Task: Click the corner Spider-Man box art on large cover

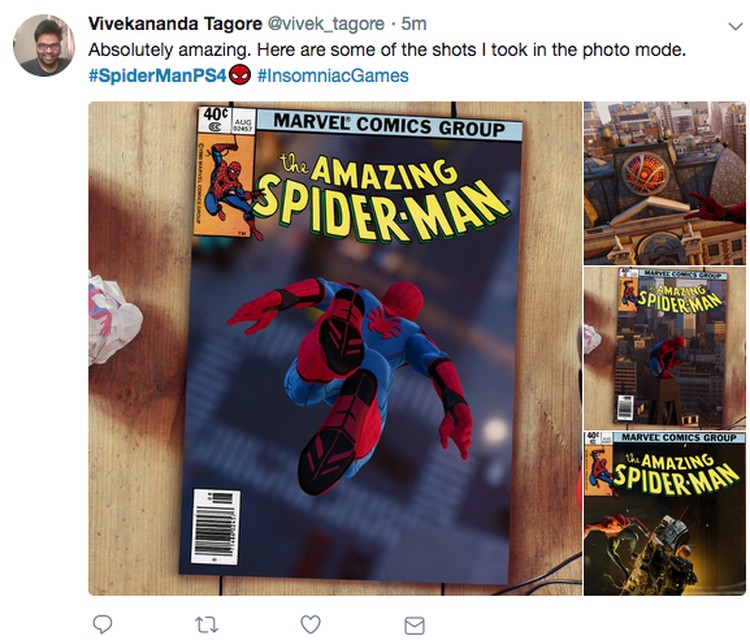Action: pyautogui.click(x=225, y=185)
